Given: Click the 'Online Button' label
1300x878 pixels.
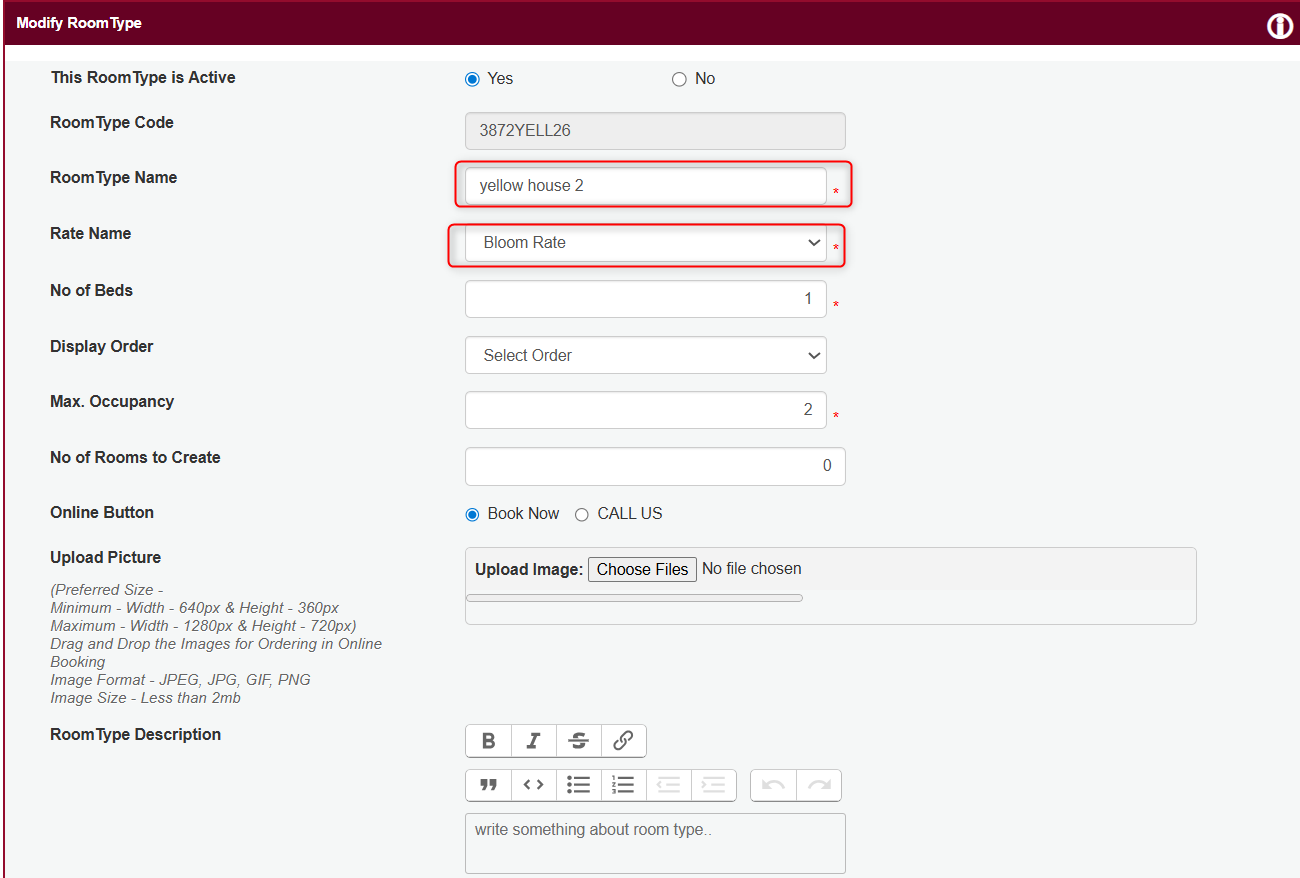Looking at the screenshot, I should [102, 513].
